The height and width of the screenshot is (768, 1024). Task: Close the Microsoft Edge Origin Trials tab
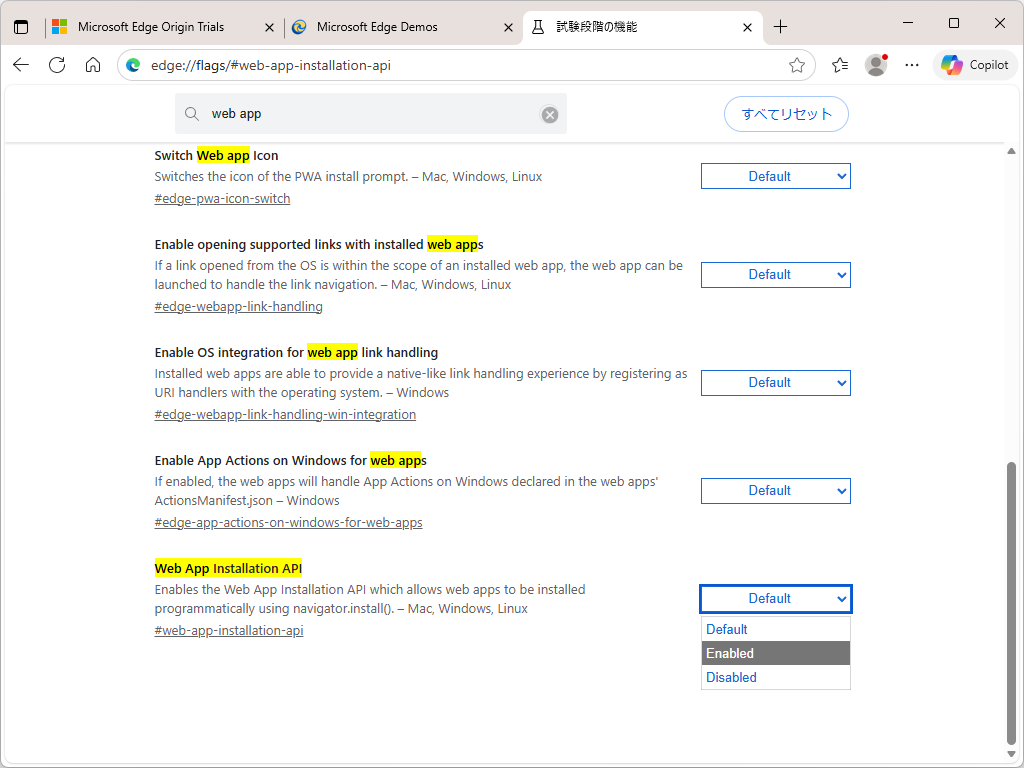(269, 27)
